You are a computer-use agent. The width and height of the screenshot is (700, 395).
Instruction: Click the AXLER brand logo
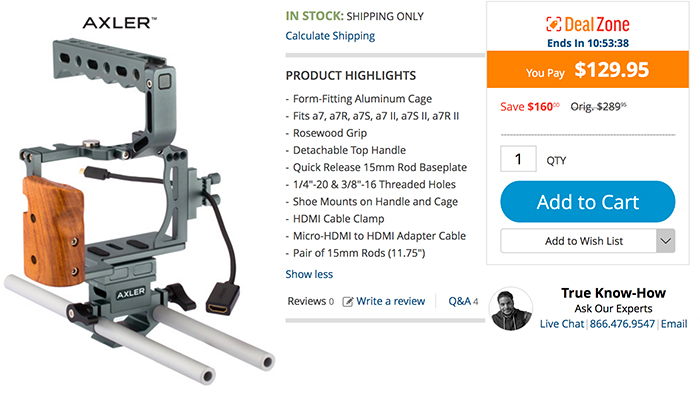coord(120,23)
